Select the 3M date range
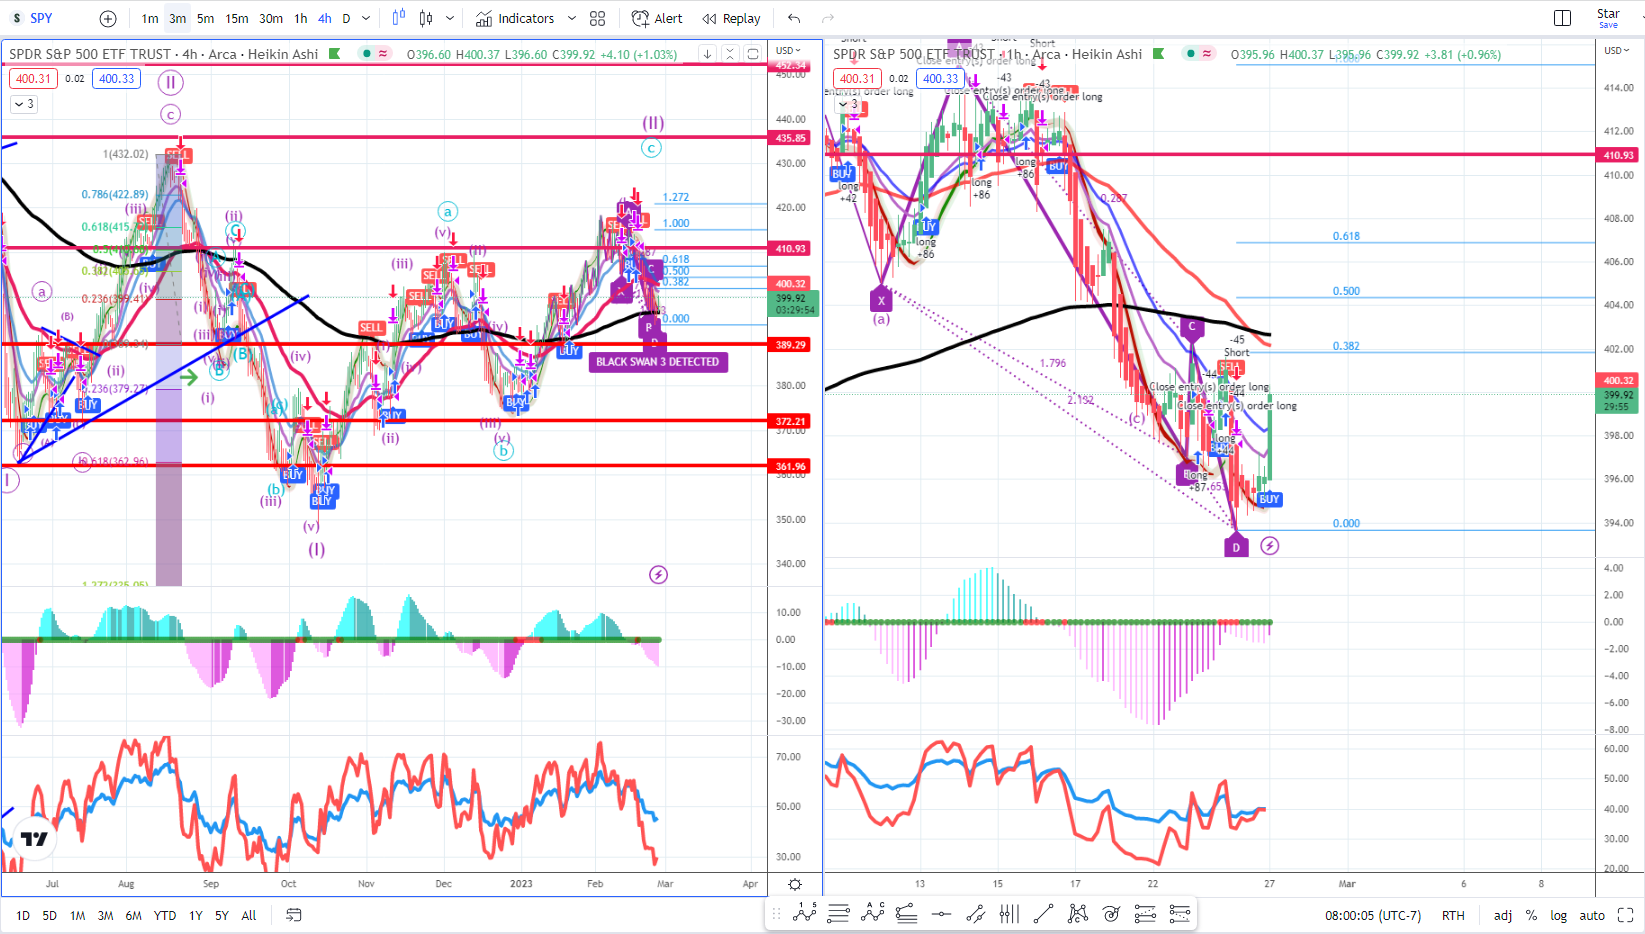Image resolution: width=1645 pixels, height=934 pixels. 105,915
